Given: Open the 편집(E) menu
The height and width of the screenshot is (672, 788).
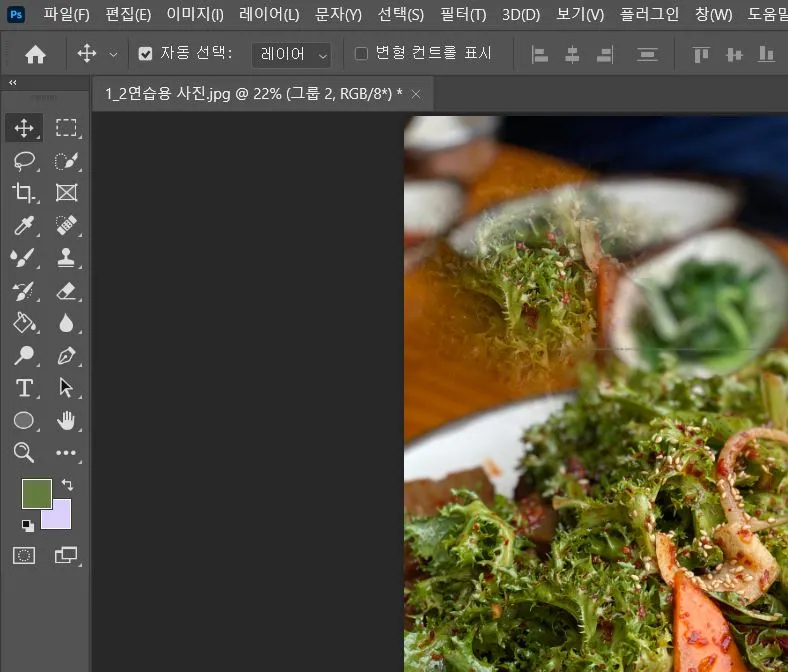Looking at the screenshot, I should pyautogui.click(x=128, y=14).
